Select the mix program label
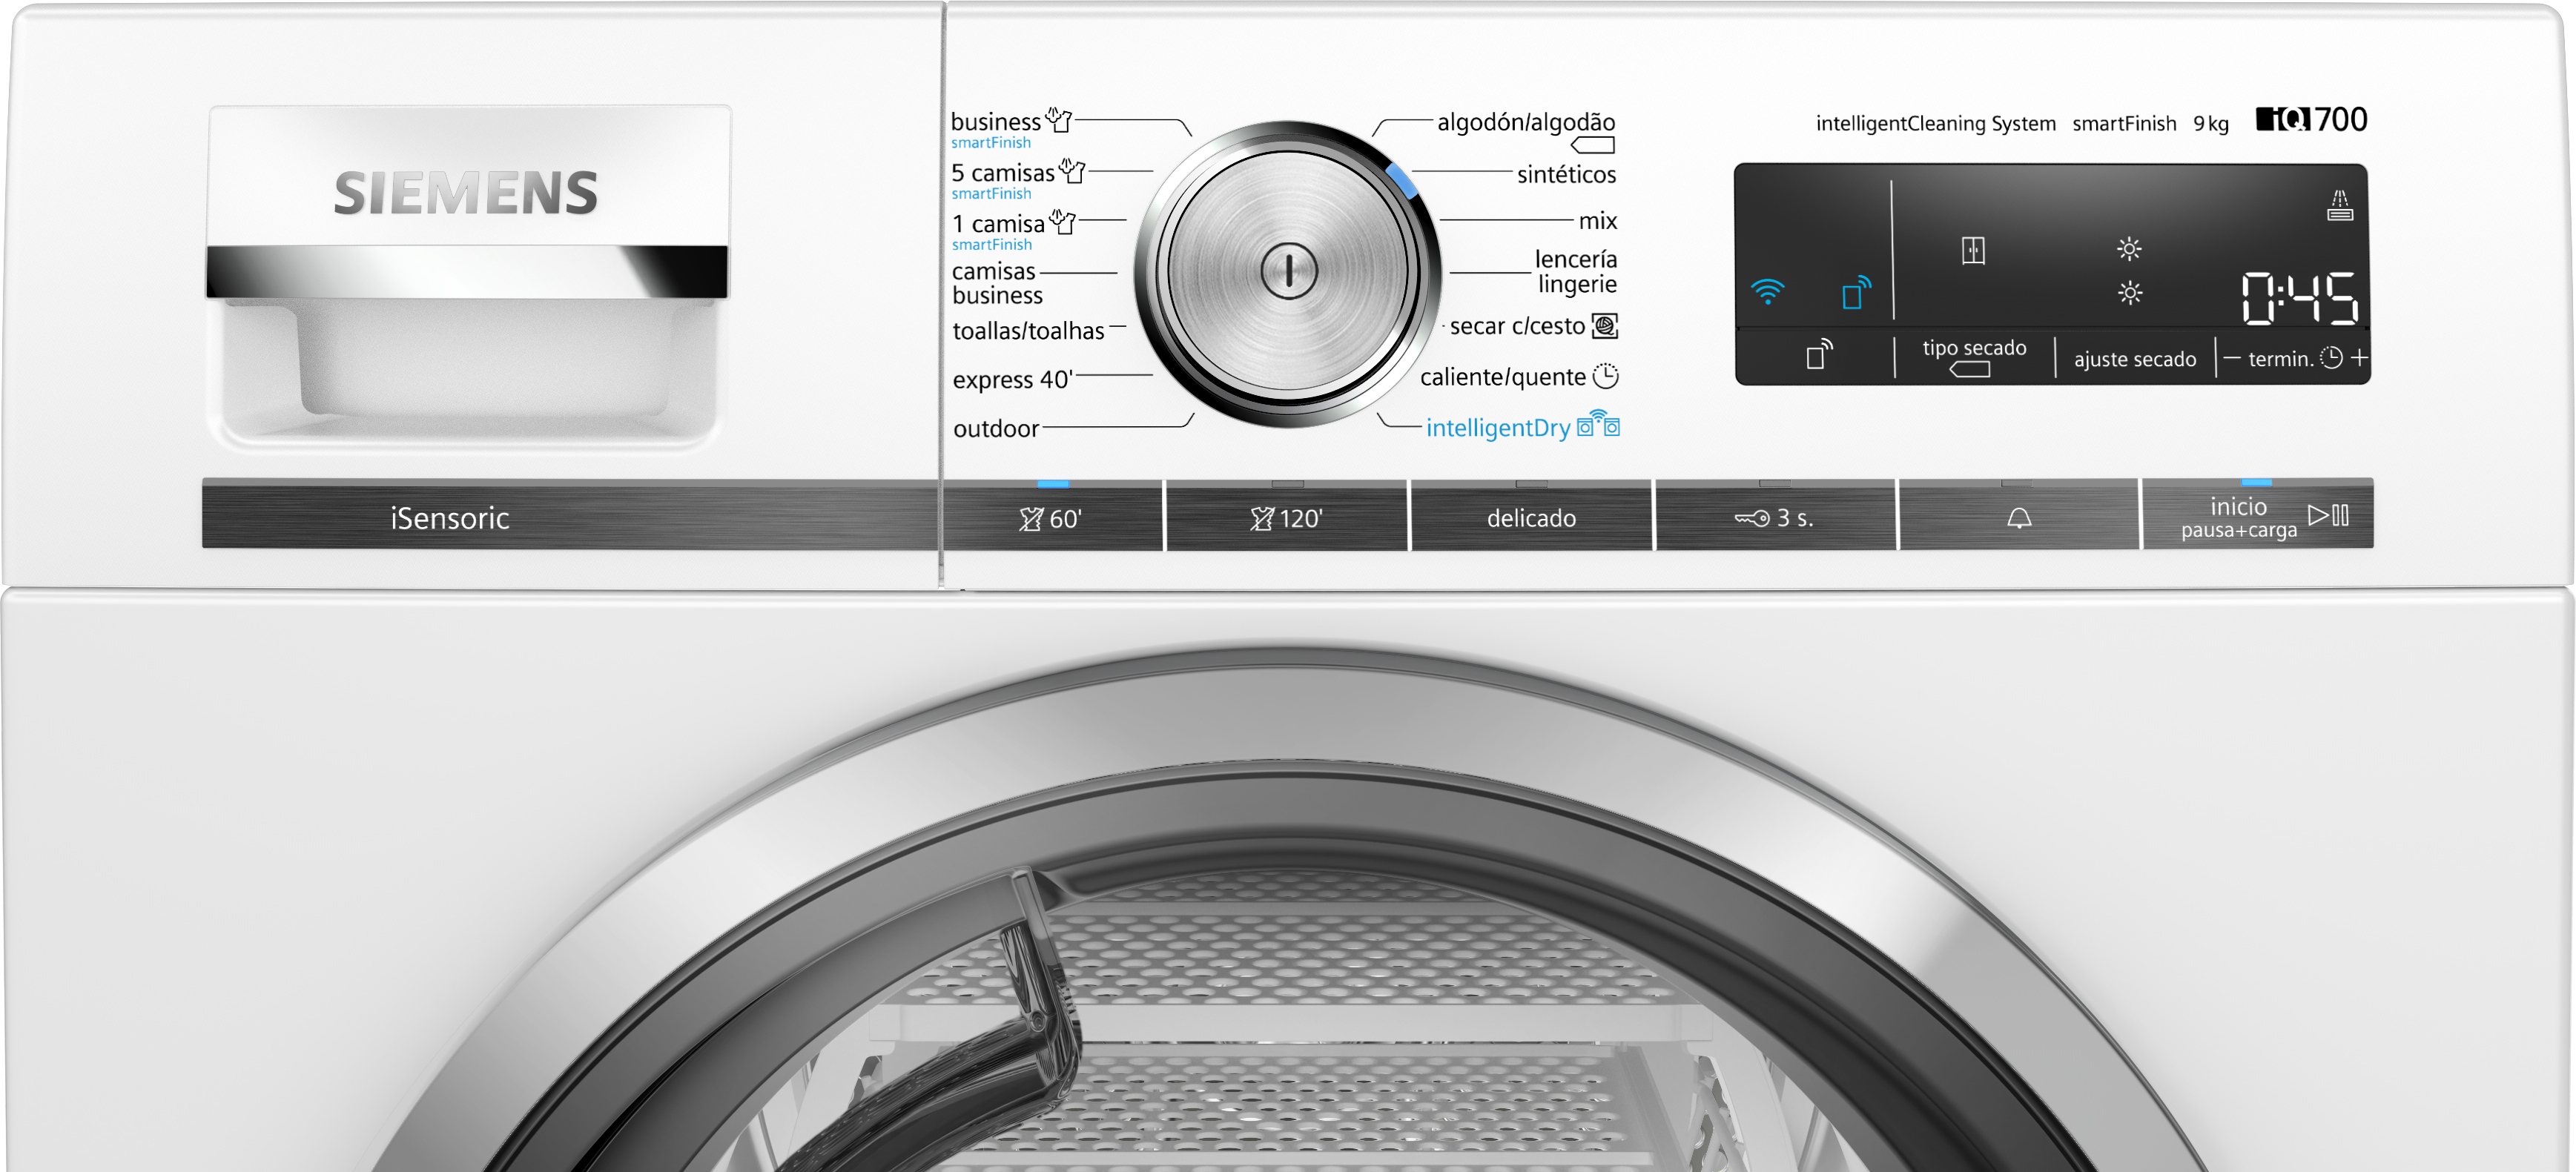The width and height of the screenshot is (2576, 1172). click(1598, 221)
